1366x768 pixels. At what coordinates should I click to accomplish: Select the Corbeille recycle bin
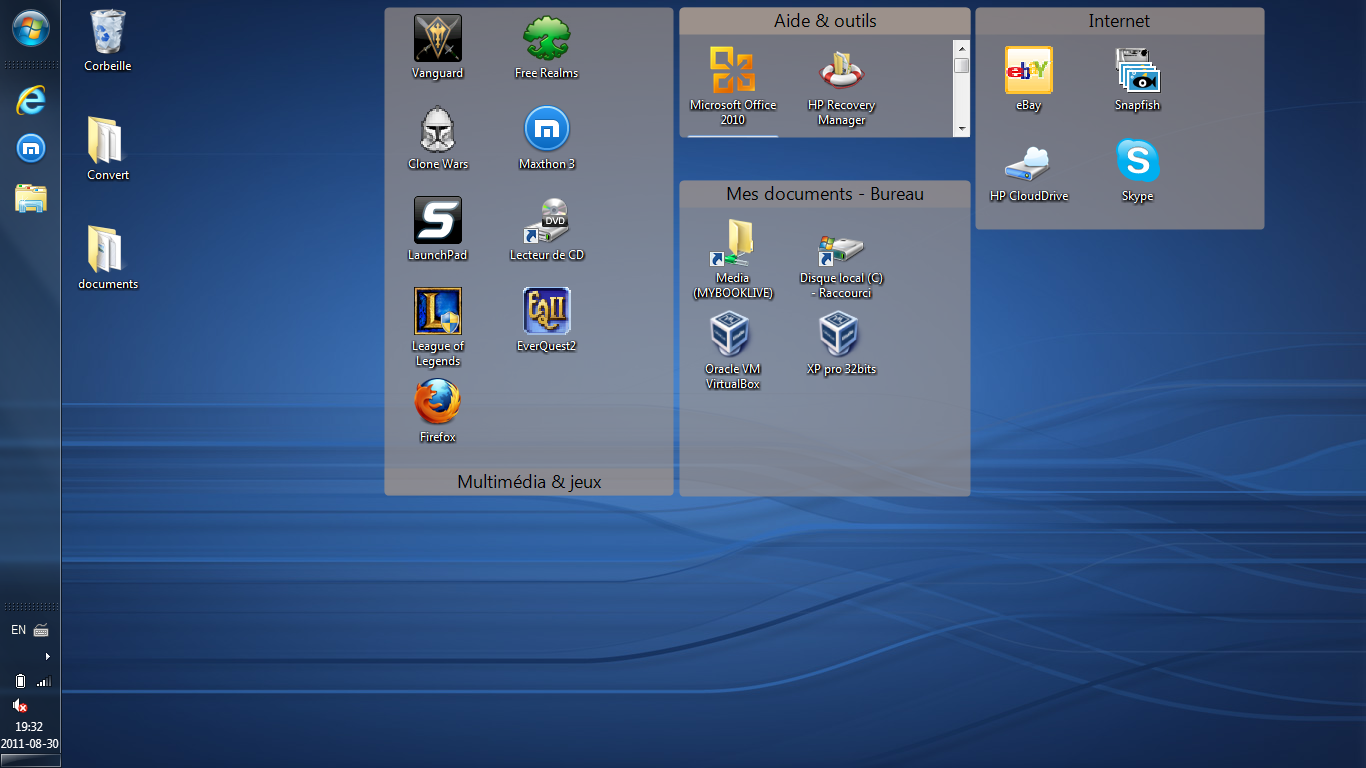[x=108, y=40]
